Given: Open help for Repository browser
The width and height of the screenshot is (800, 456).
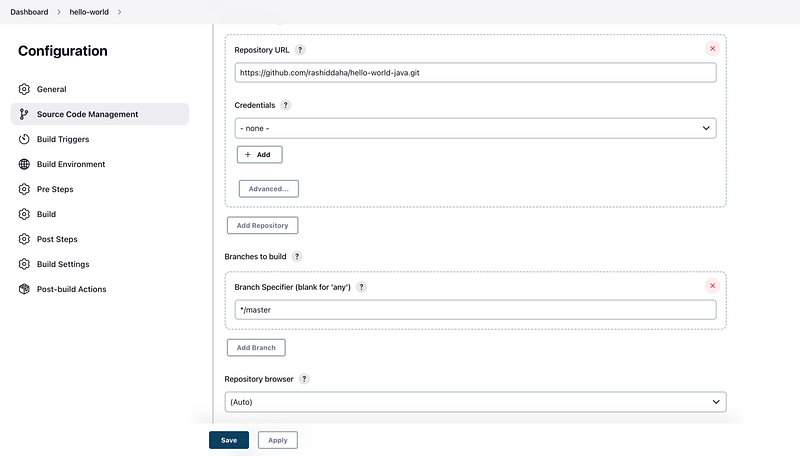Looking at the screenshot, I should [x=304, y=379].
